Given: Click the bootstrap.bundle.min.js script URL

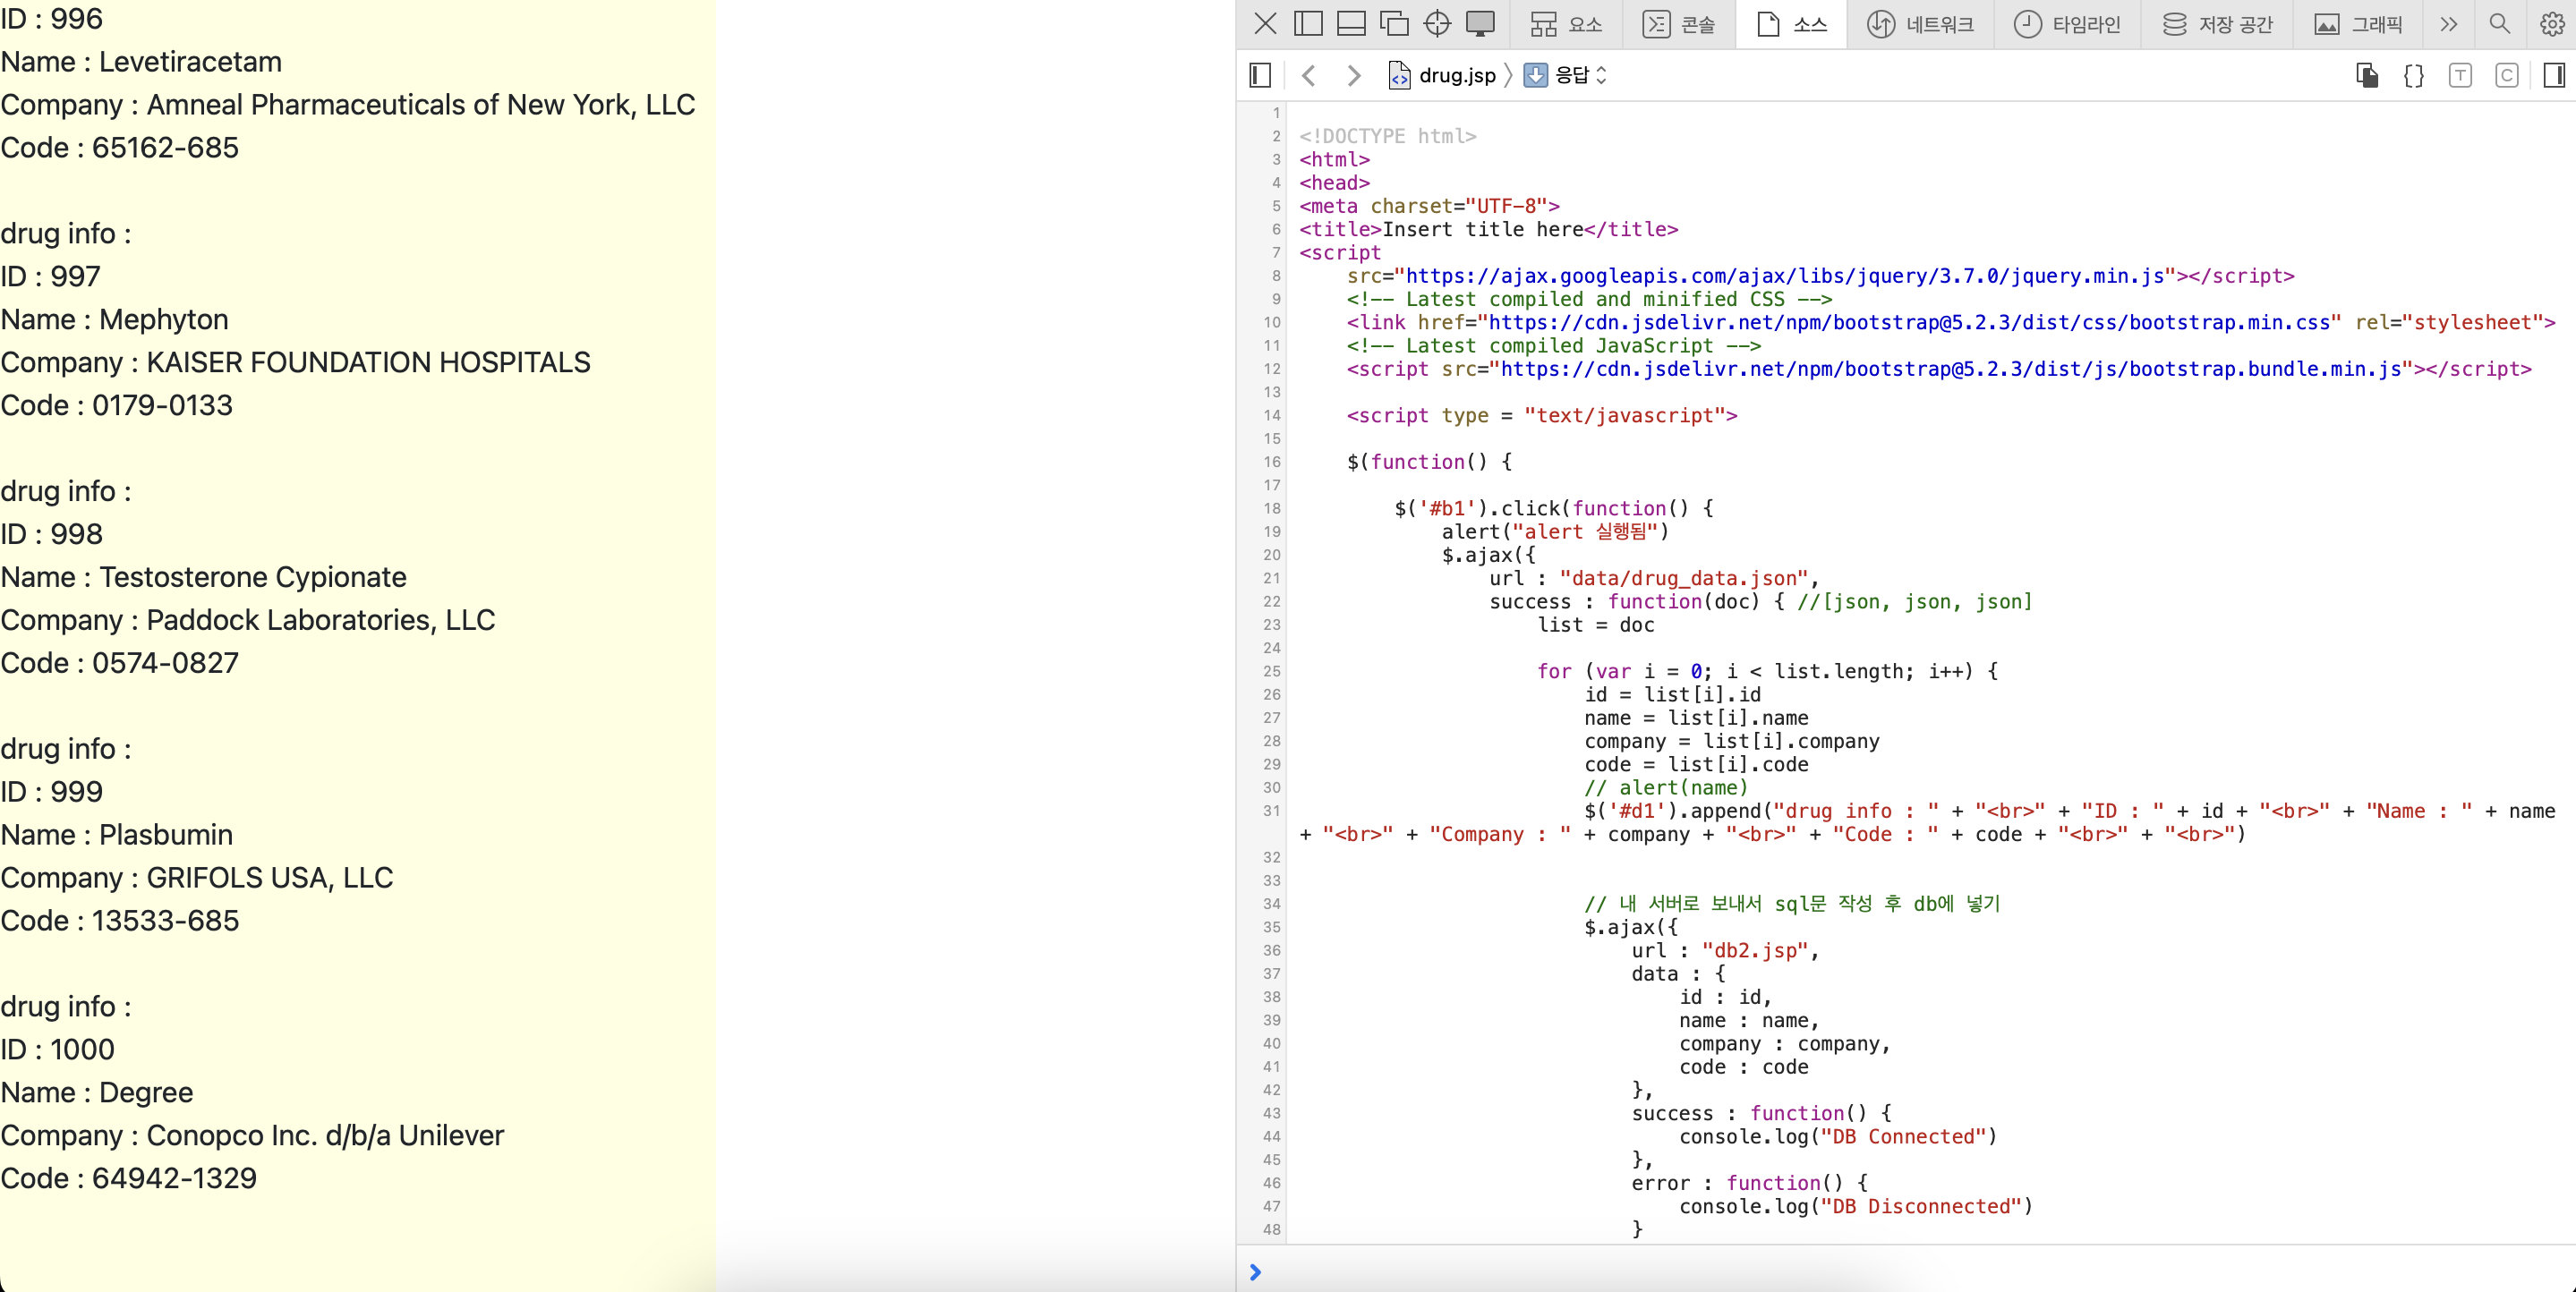Looking at the screenshot, I should click(x=1951, y=369).
